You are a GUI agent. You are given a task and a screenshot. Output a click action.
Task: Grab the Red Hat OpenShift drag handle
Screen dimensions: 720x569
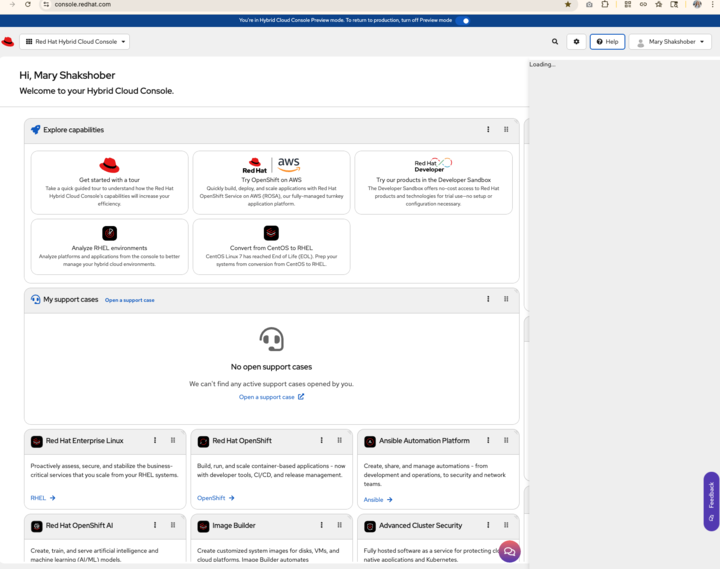tap(339, 440)
